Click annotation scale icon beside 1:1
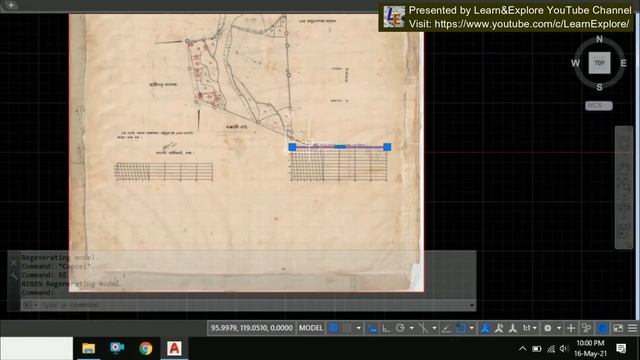Viewport: 640px width, 360px height. (513, 328)
